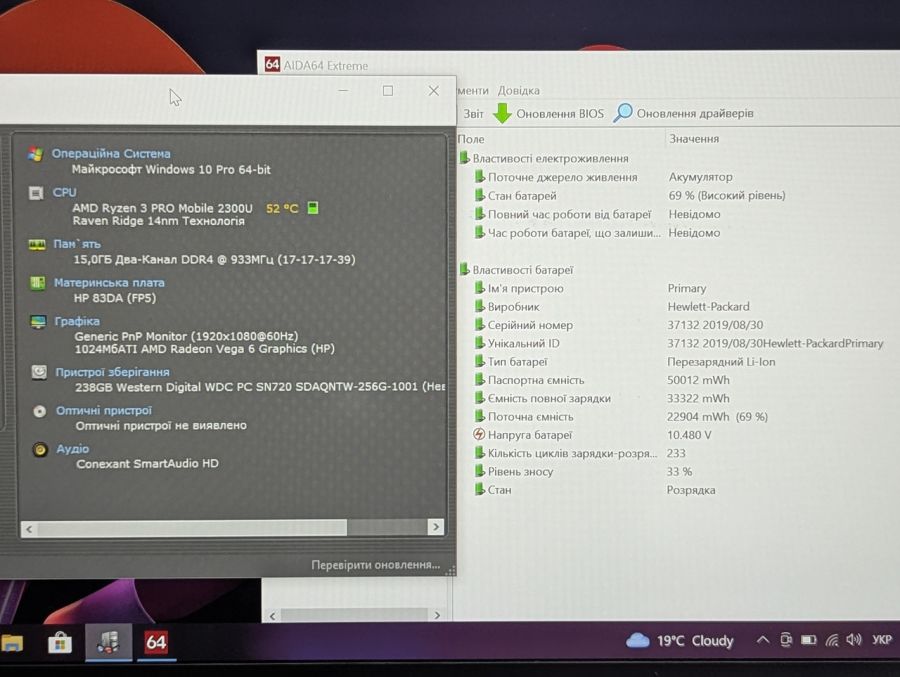The width and height of the screenshot is (900, 677).
Task: Select the Кількість циклів зарядки row
Action: [678, 453]
